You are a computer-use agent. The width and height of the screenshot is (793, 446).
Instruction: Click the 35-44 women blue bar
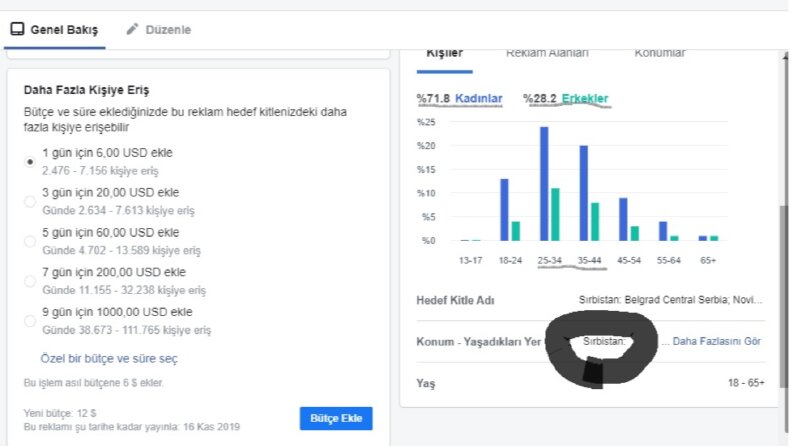[x=584, y=193]
